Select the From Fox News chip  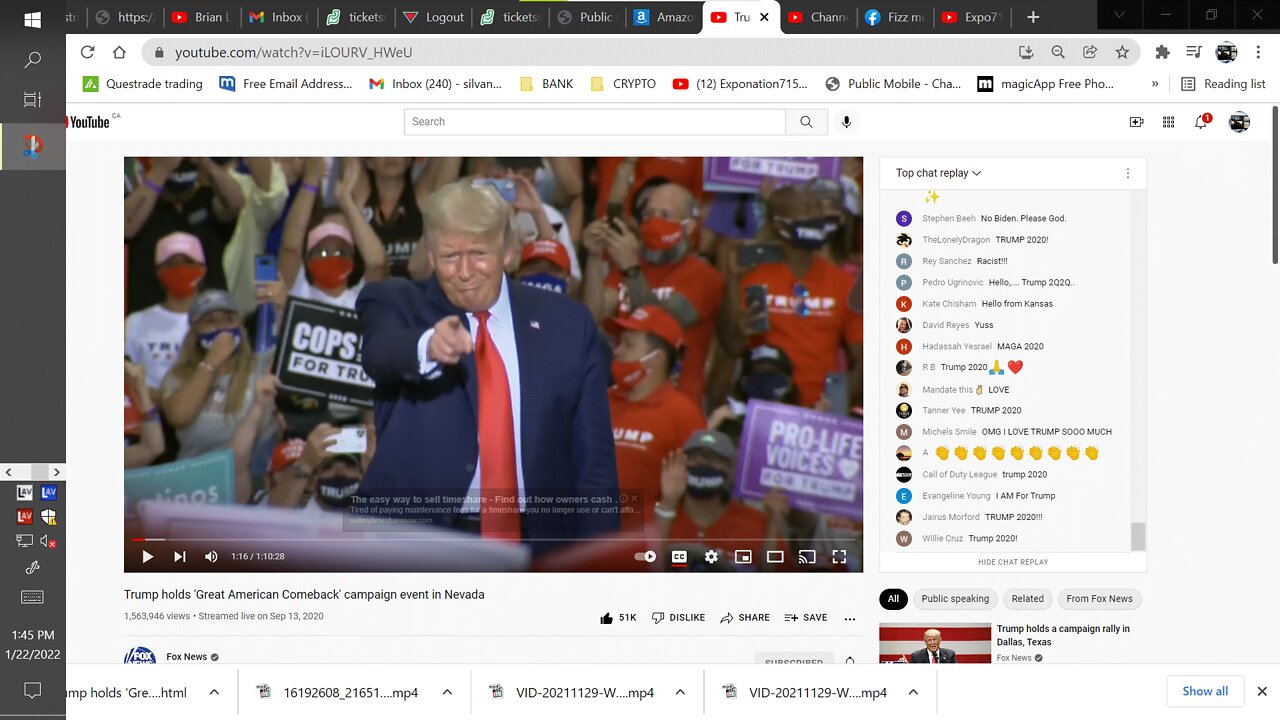click(x=1099, y=599)
